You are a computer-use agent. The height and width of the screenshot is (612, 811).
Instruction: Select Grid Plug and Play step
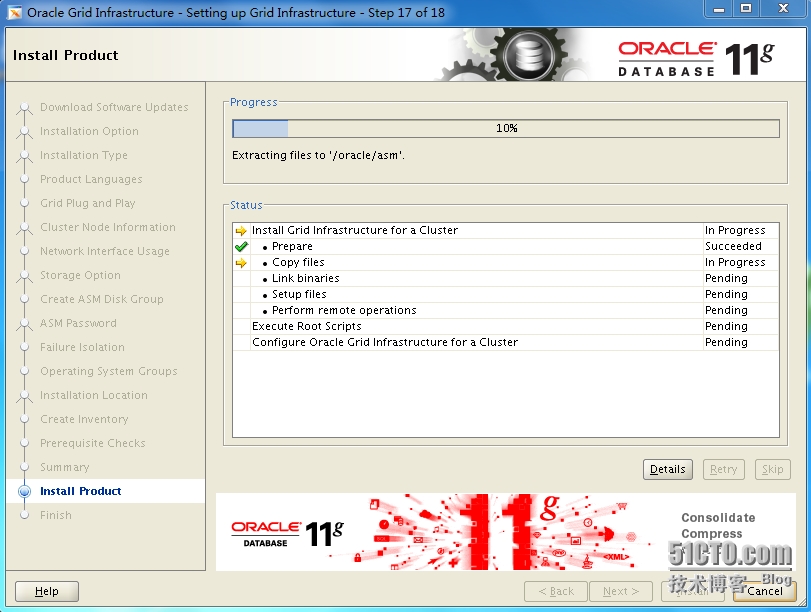coord(87,203)
